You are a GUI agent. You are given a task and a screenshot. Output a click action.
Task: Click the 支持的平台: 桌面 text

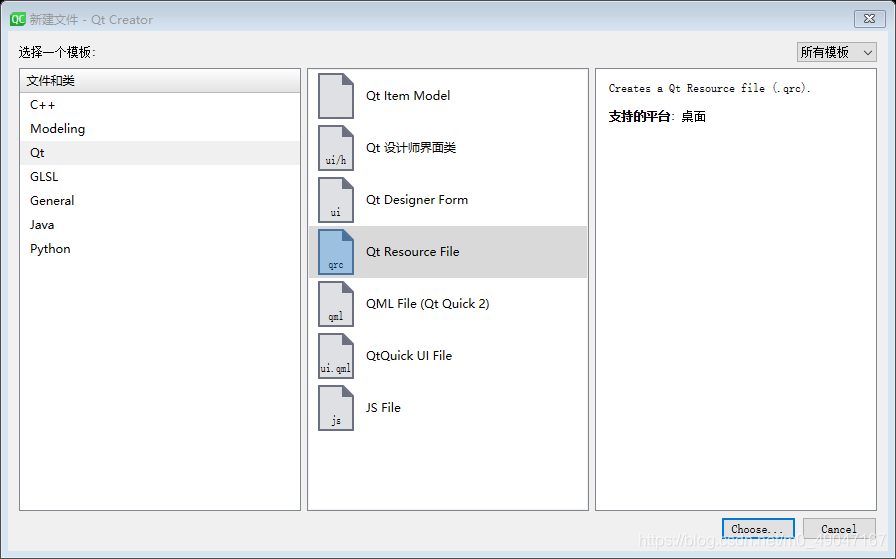[657, 117]
